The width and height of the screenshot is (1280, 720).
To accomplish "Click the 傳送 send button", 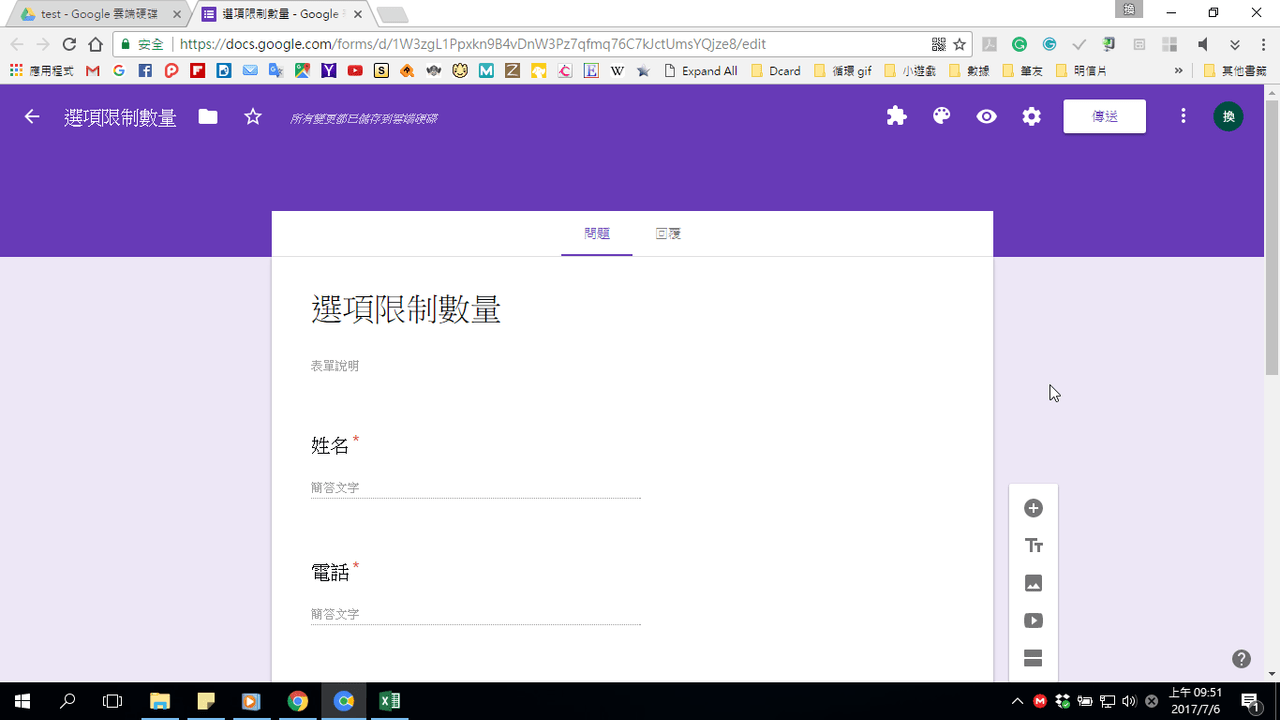I will coord(1105,117).
